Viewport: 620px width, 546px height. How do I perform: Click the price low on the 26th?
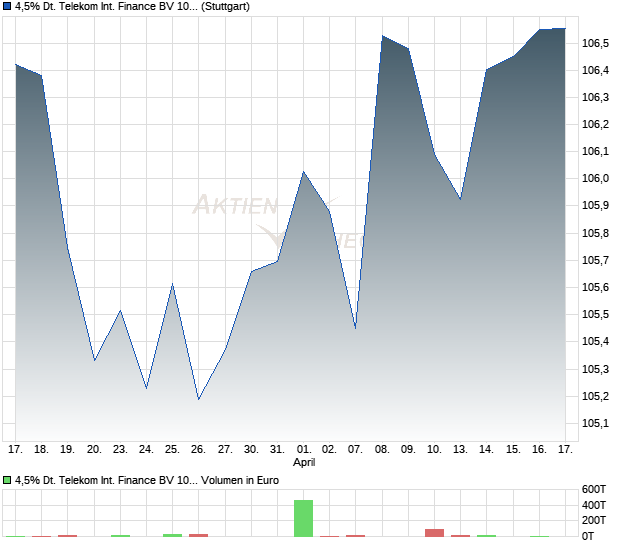[198, 399]
